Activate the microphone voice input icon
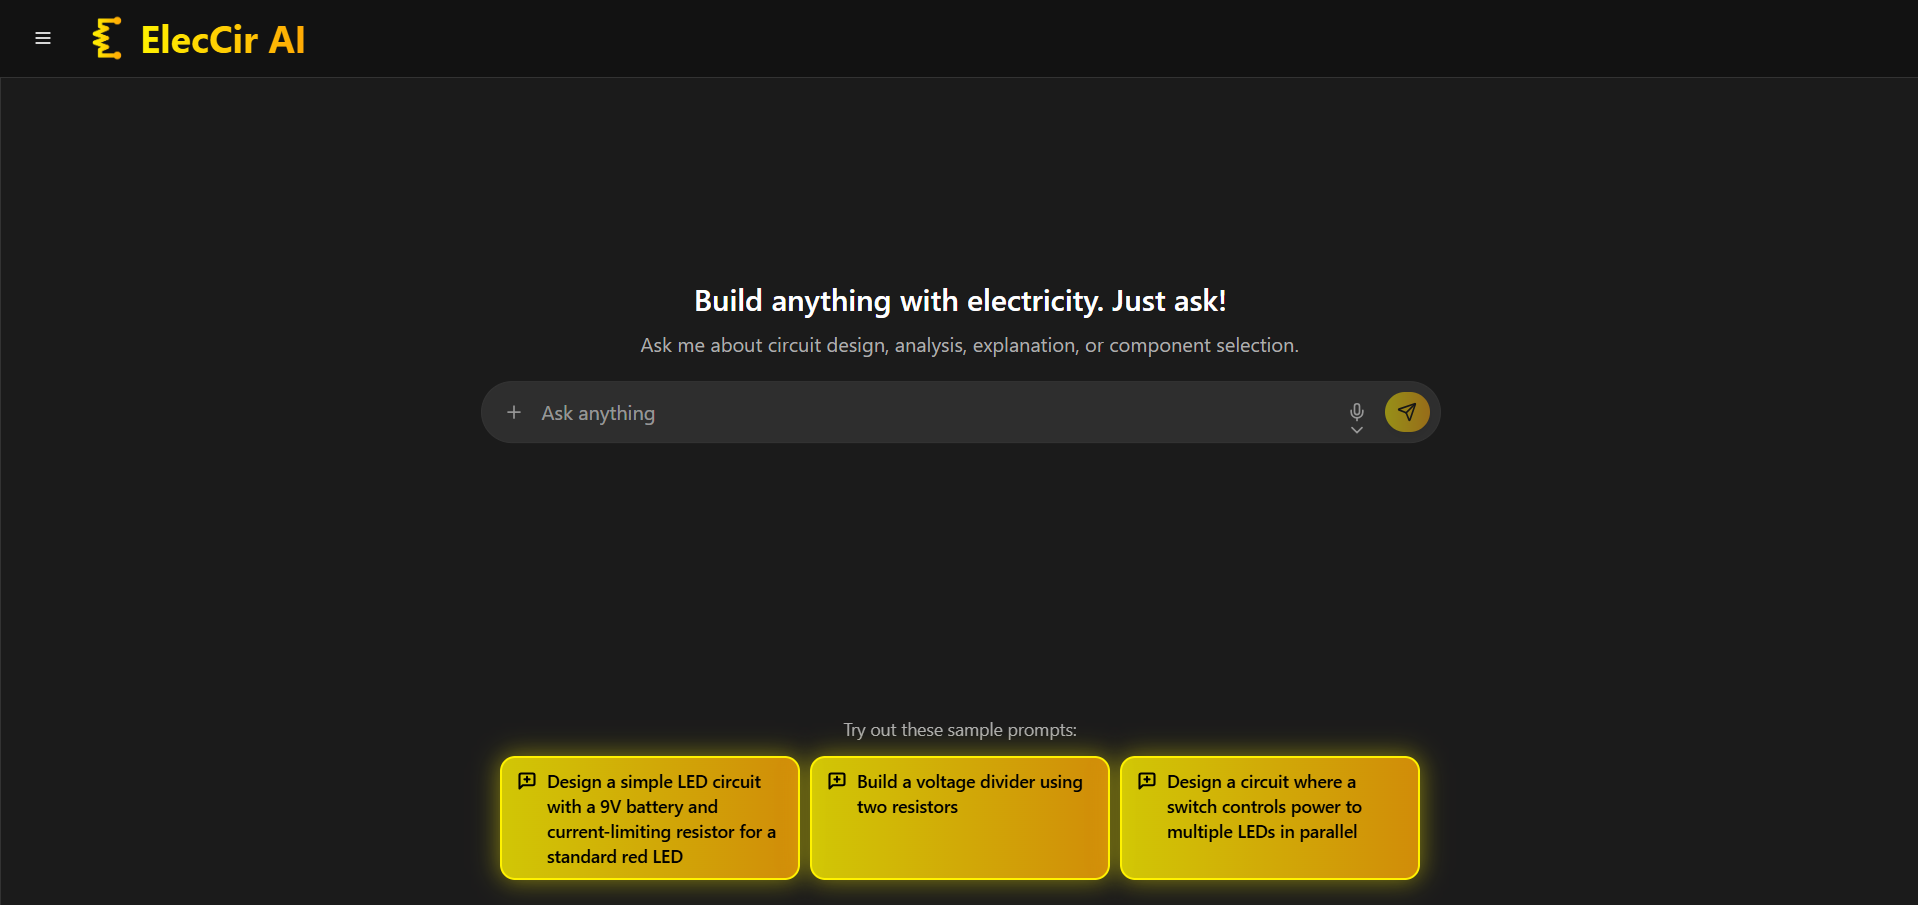The width and height of the screenshot is (1918, 905). (1356, 410)
